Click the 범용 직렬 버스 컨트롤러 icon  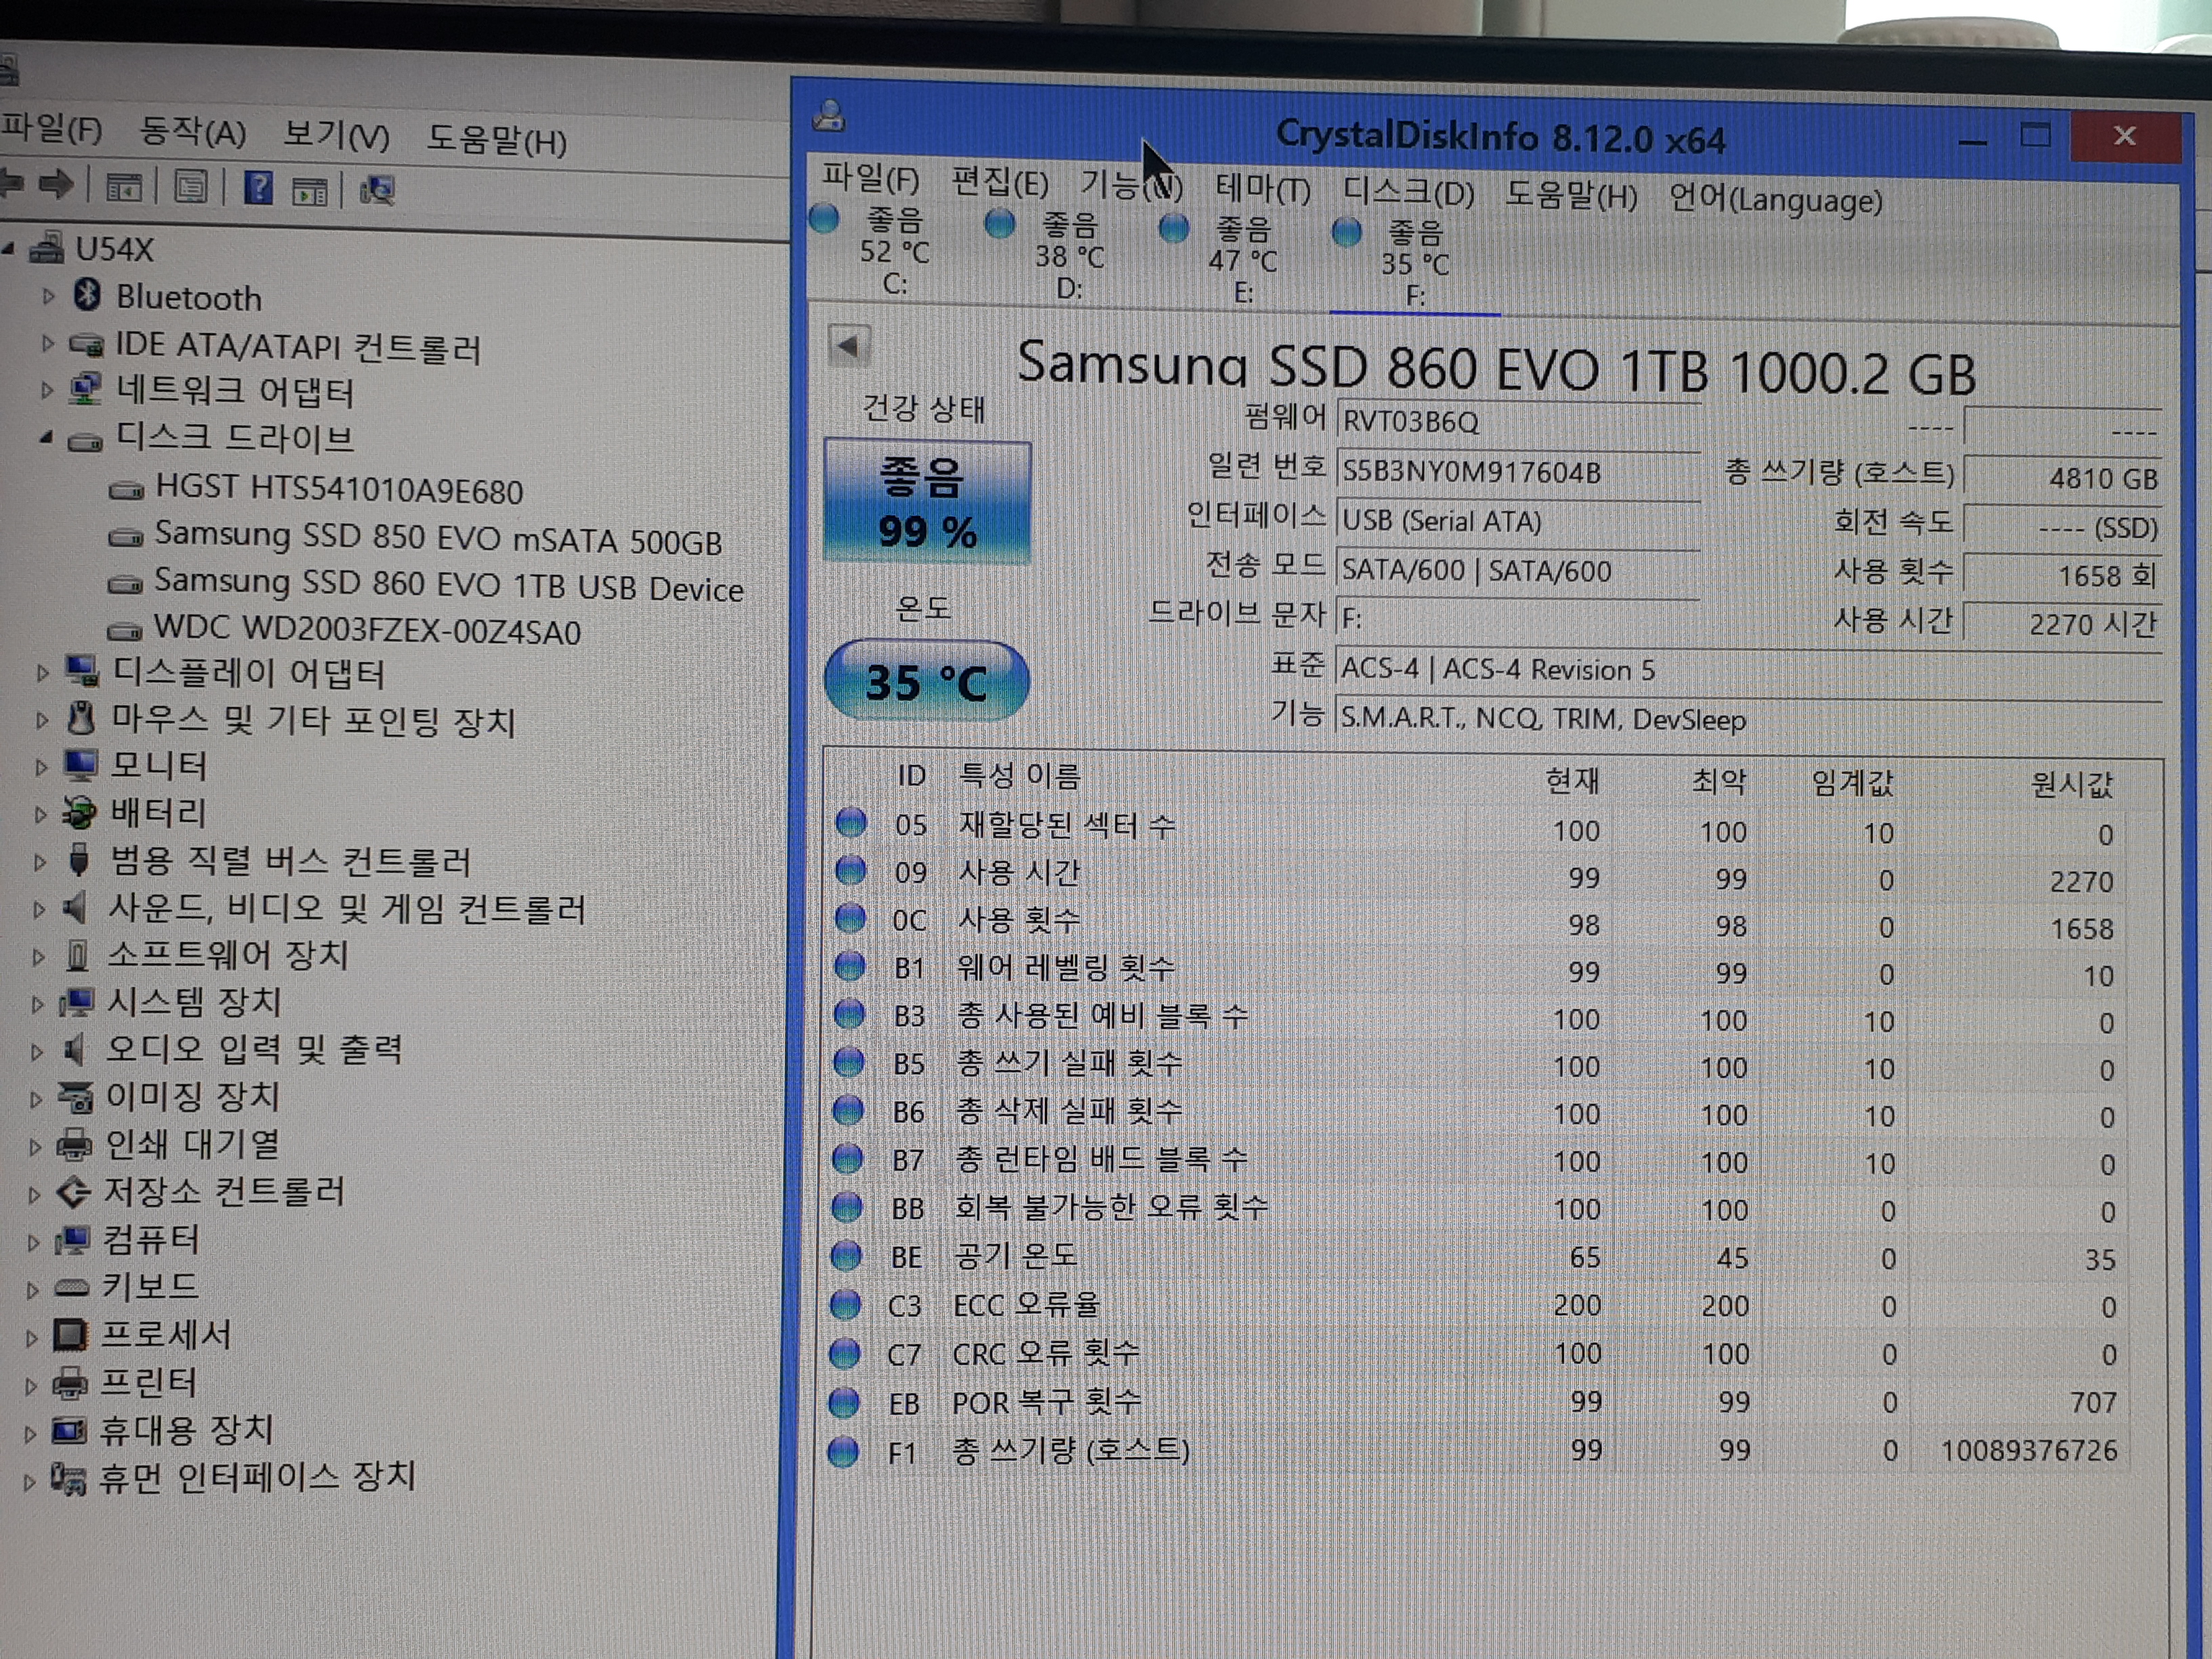point(78,859)
